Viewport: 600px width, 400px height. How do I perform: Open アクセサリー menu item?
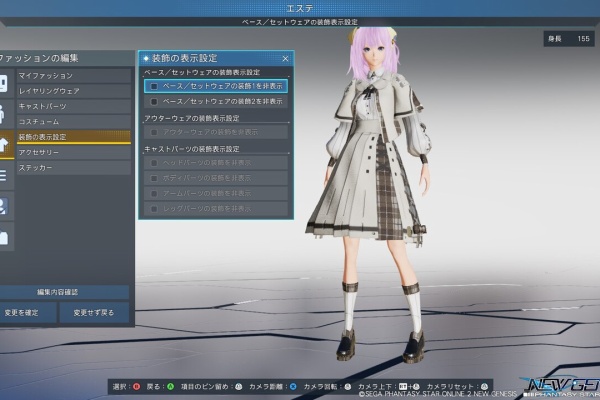click(x=74, y=152)
